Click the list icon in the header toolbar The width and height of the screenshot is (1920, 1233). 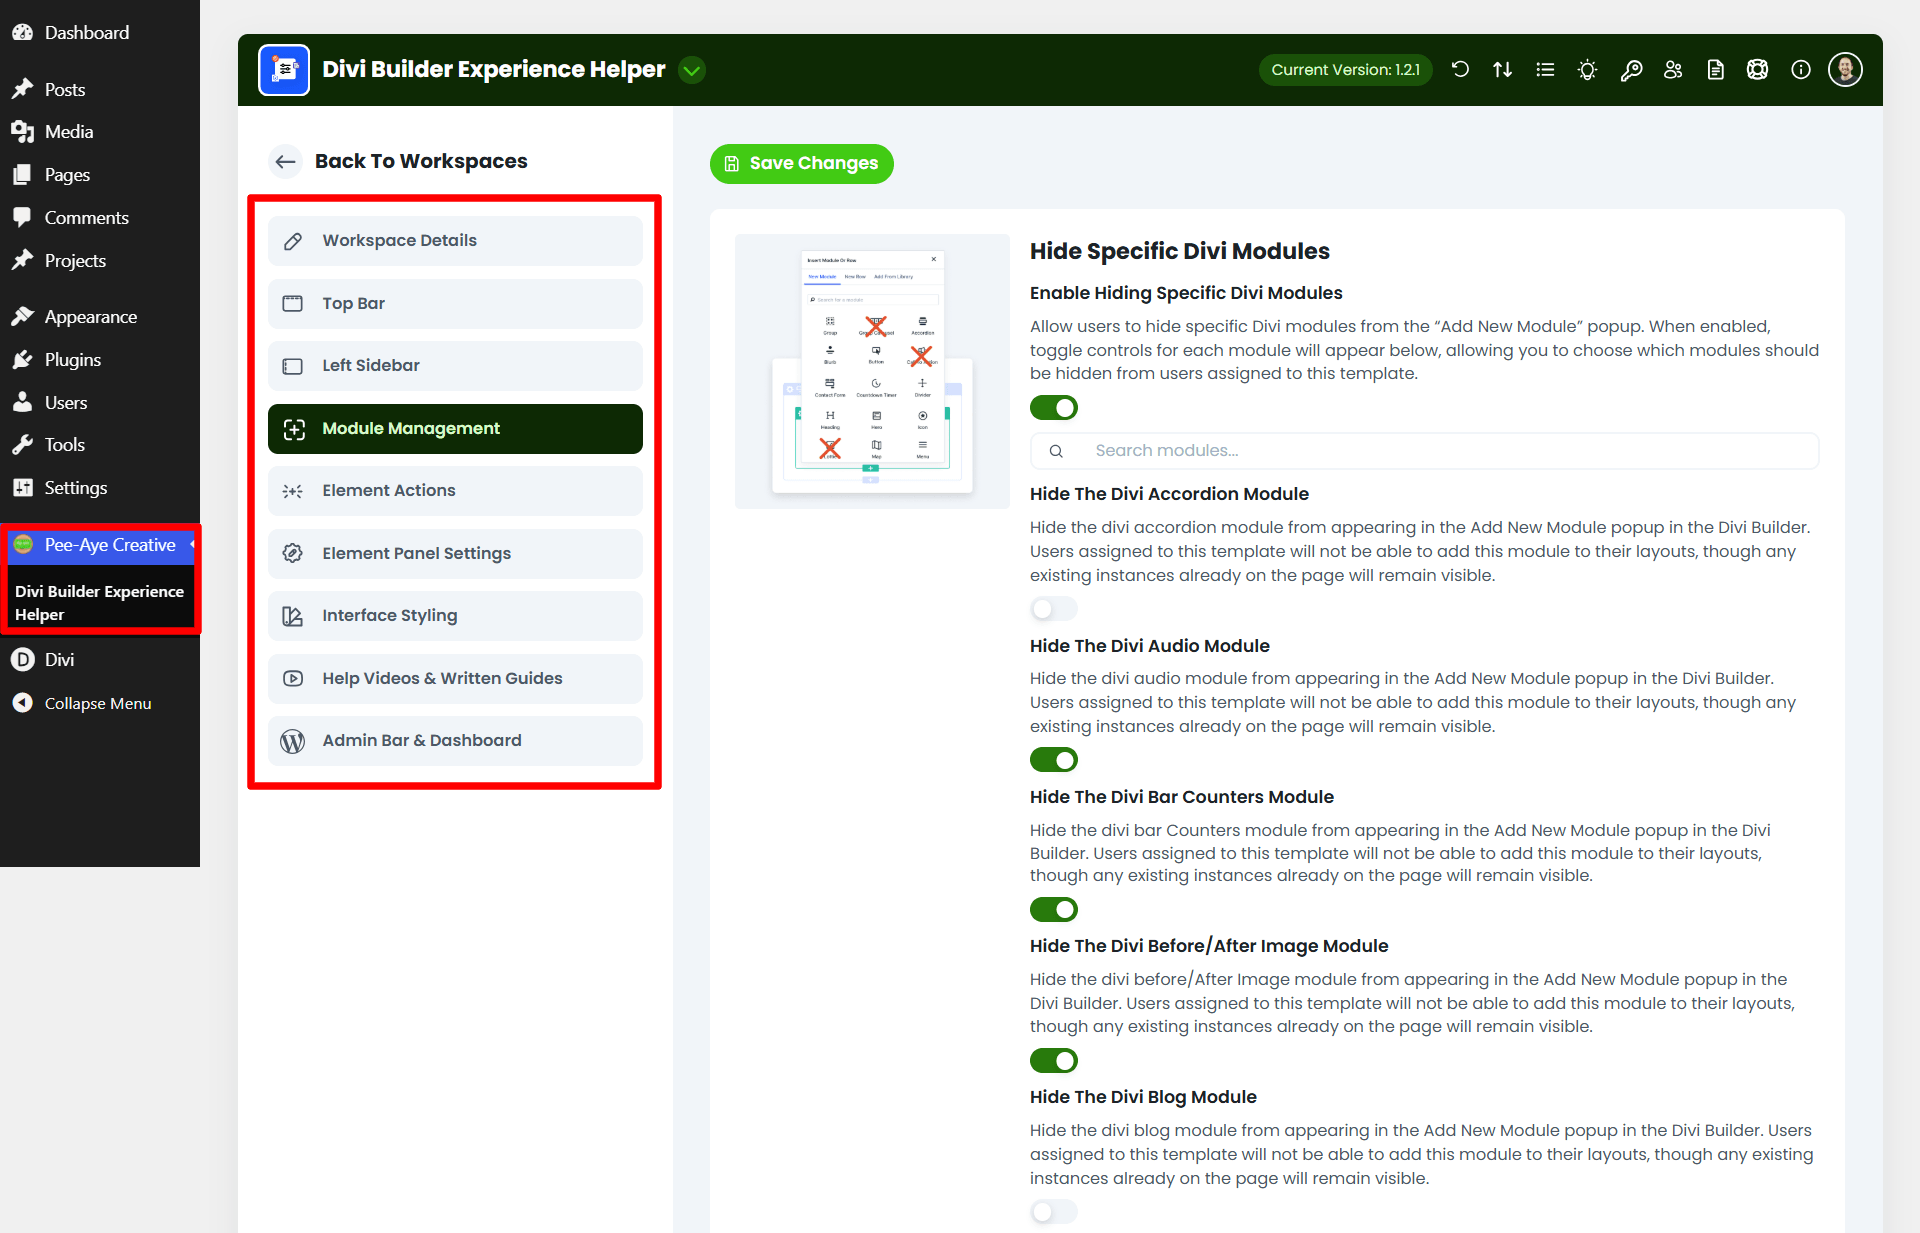coord(1545,70)
